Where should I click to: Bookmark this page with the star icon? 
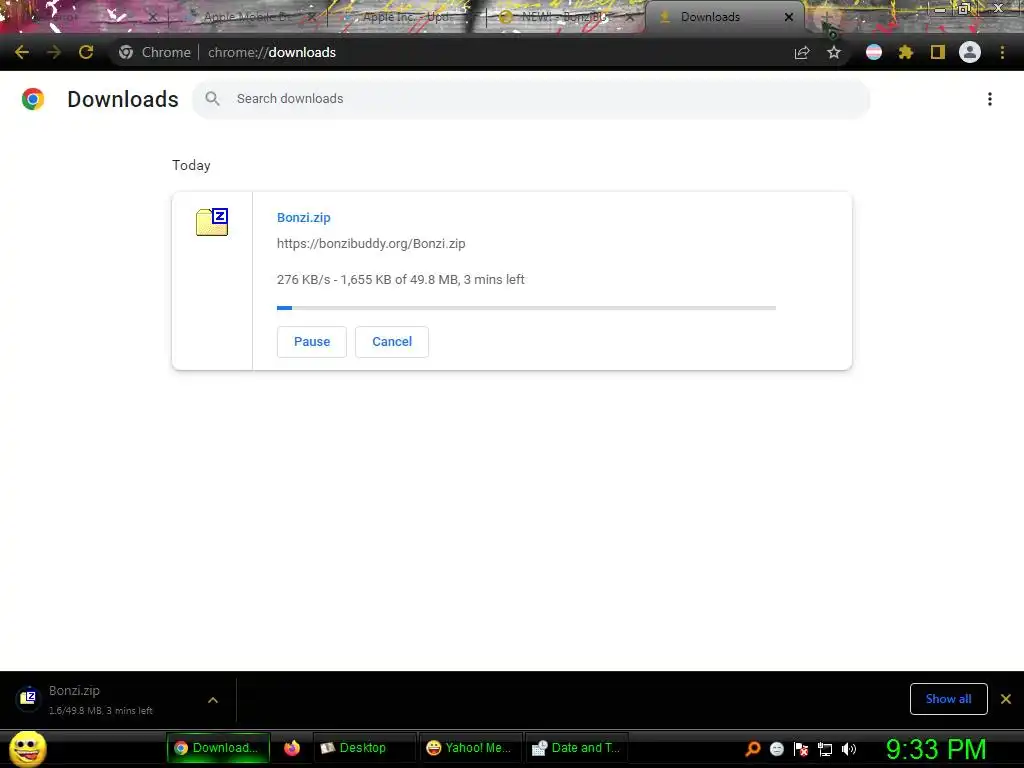834,52
